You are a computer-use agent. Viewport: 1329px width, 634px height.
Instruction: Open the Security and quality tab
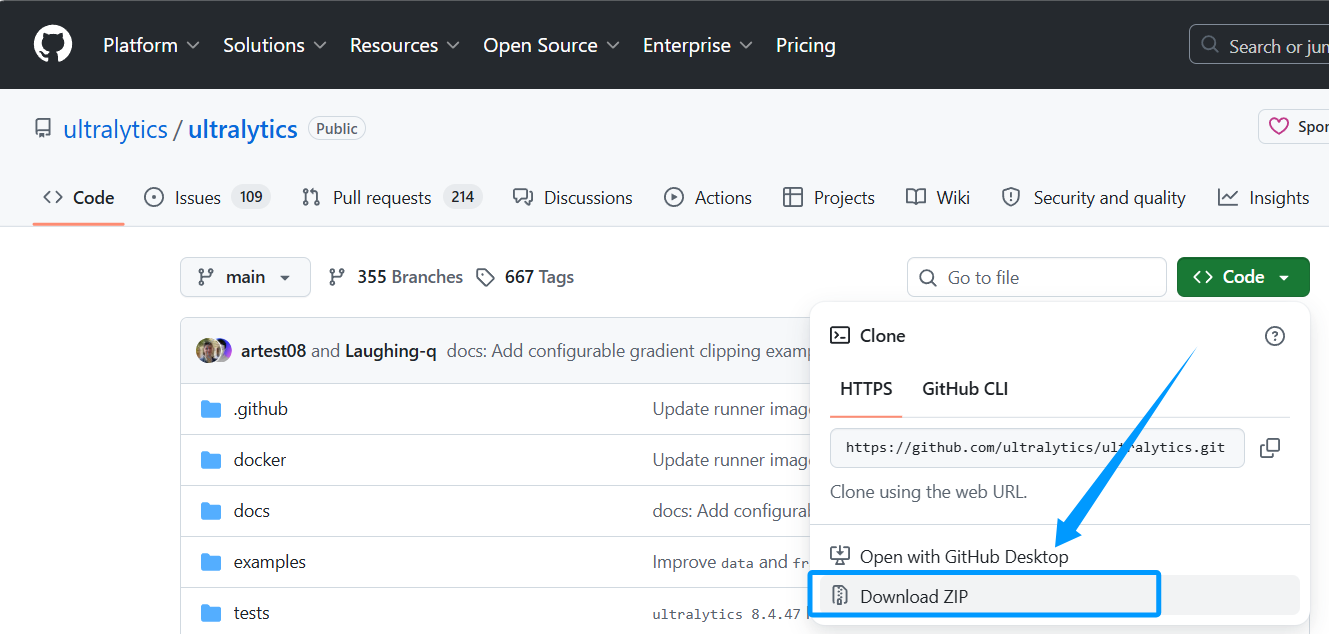tap(1094, 198)
